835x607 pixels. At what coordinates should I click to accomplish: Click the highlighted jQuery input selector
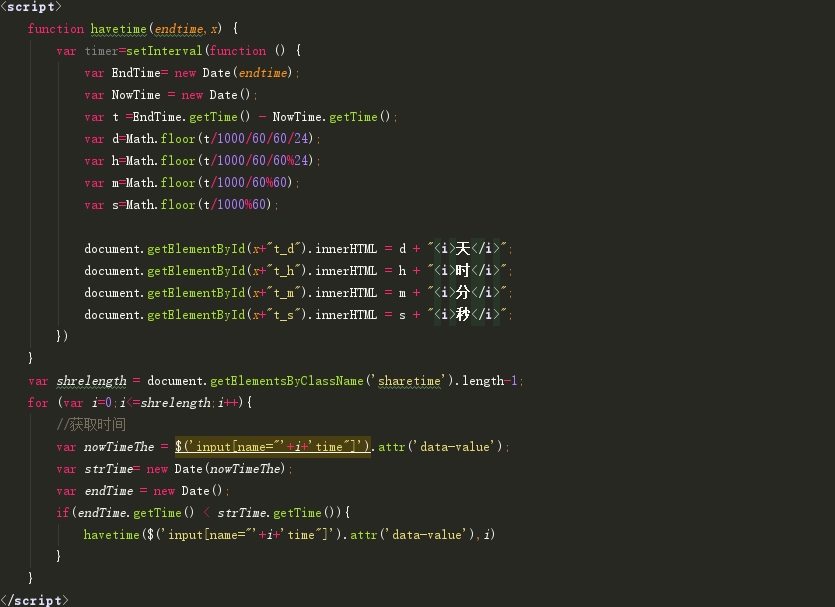[x=273, y=447]
